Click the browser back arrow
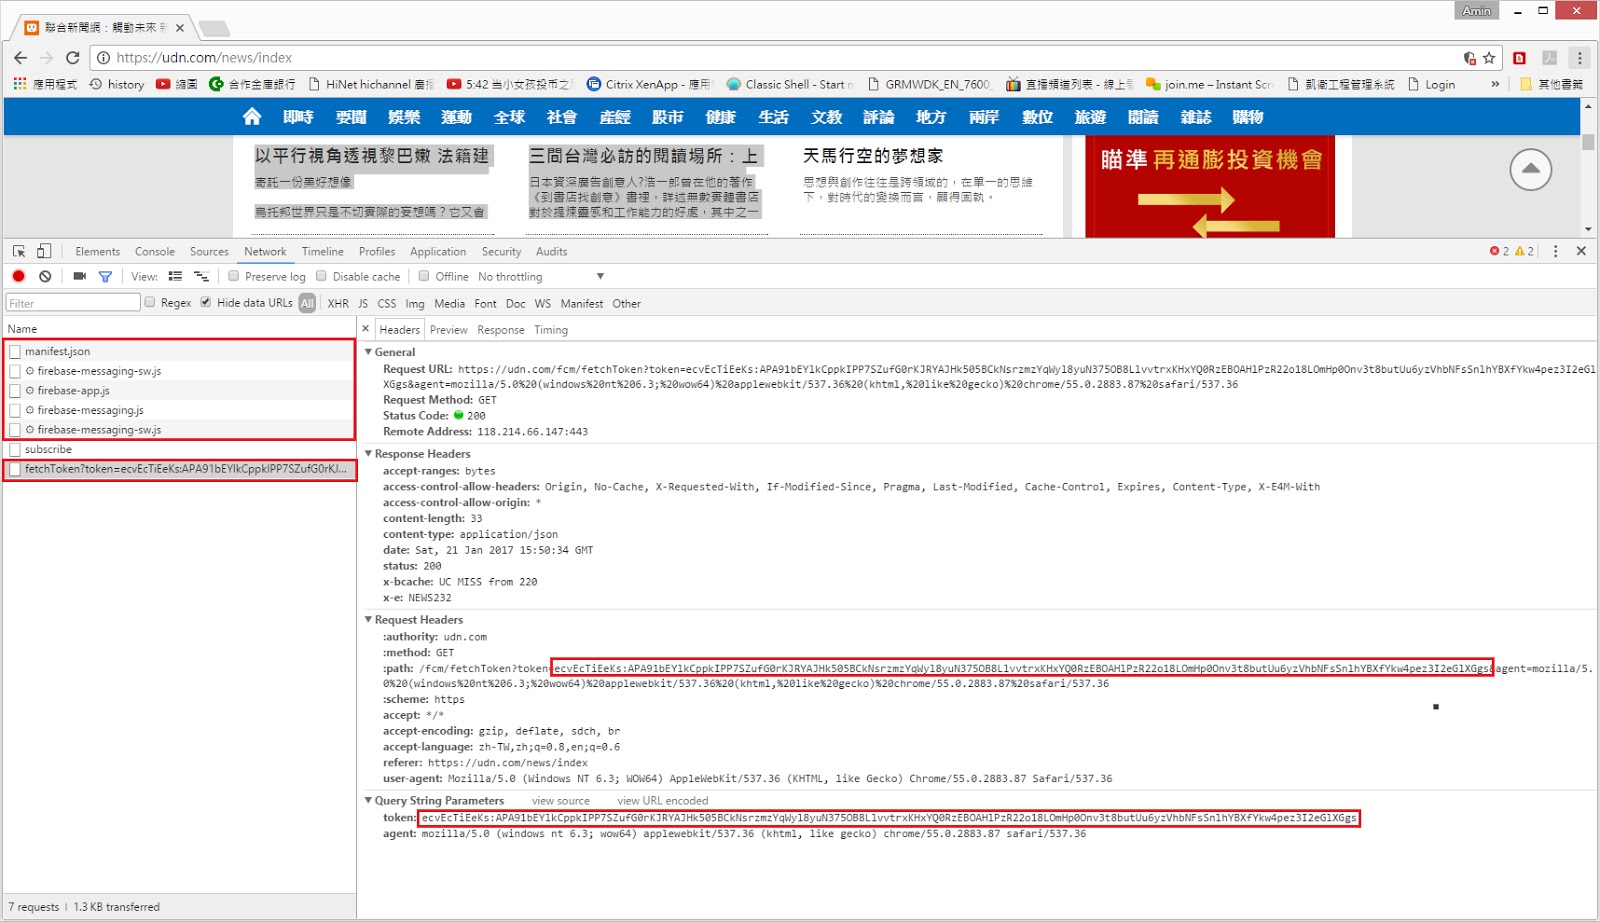This screenshot has height=922, width=1600. coord(21,58)
